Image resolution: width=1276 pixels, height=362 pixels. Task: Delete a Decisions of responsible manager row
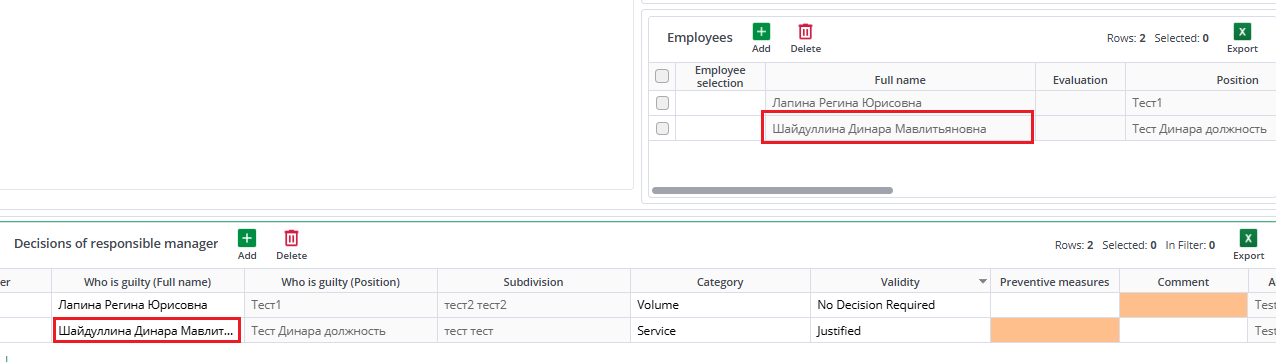pyautogui.click(x=291, y=245)
